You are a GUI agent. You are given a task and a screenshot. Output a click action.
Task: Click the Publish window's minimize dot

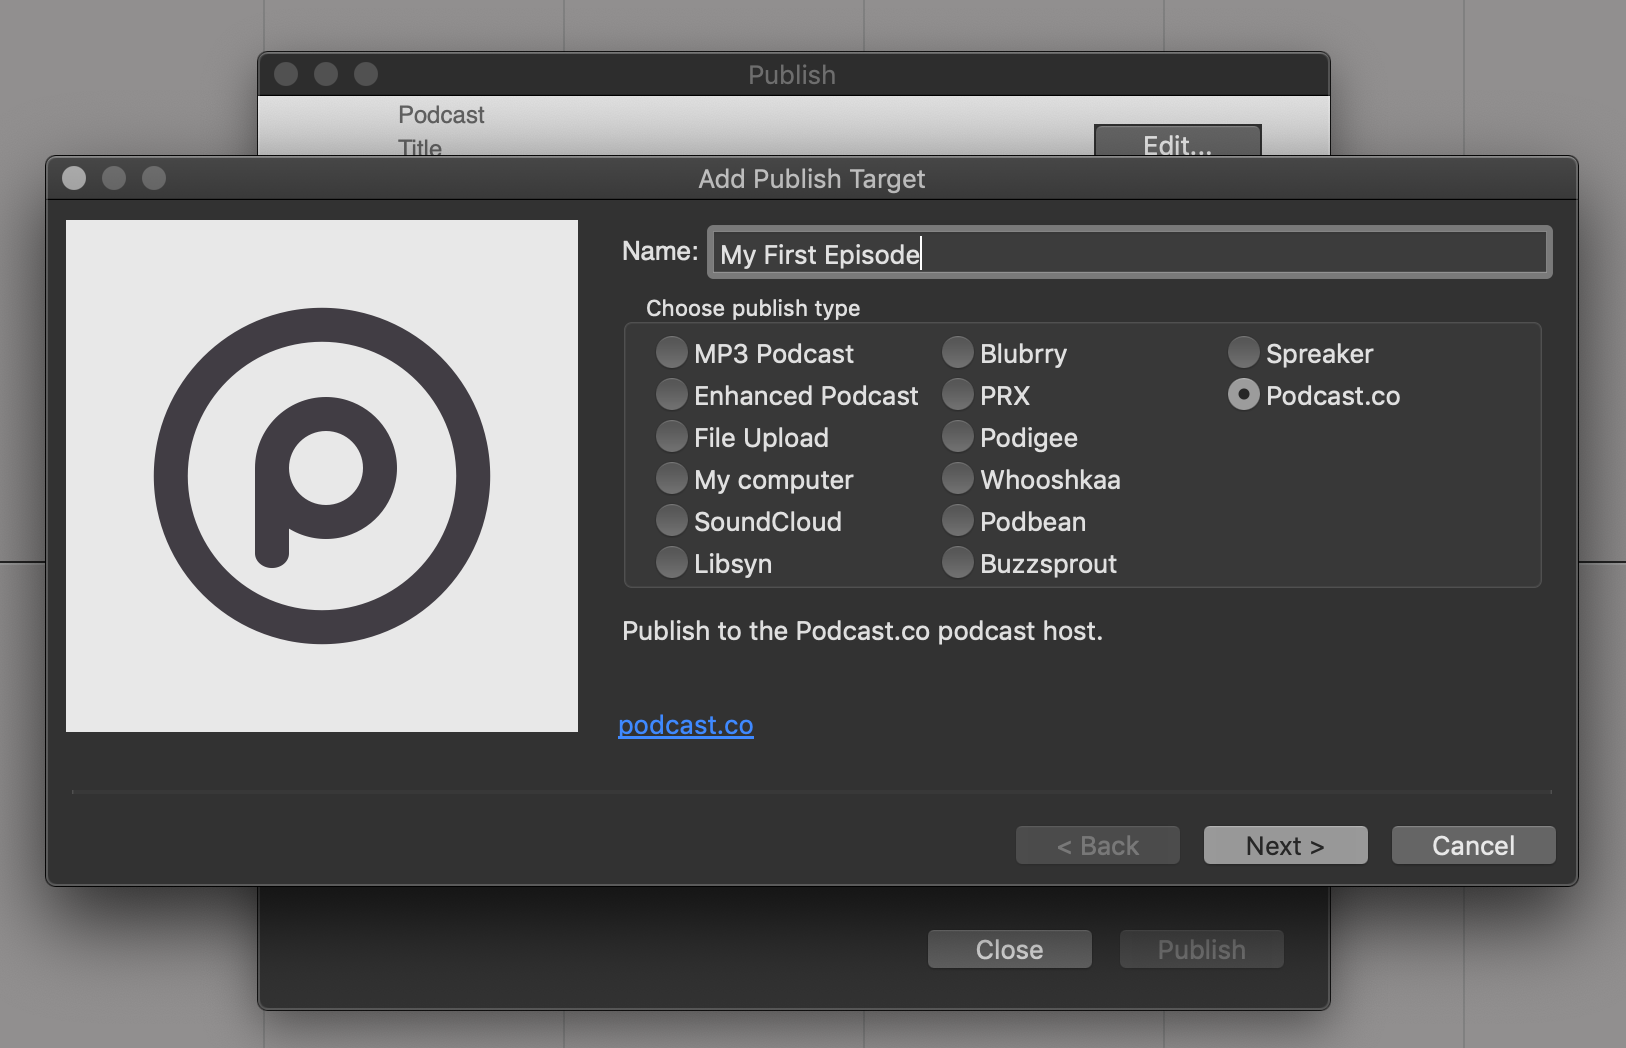326,74
